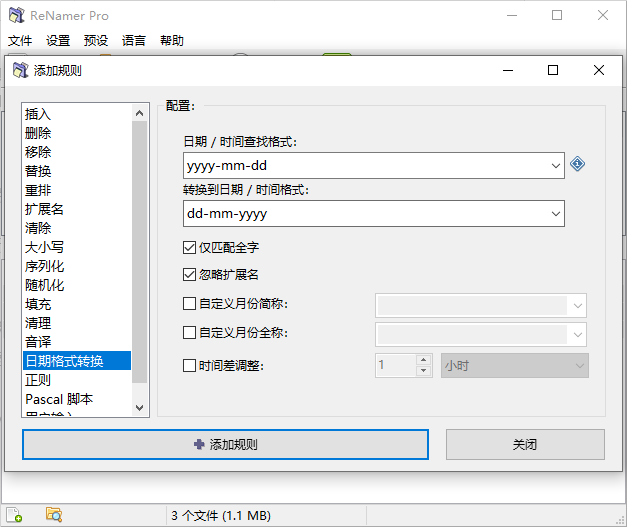Click the folder search icon in status bar
Image resolution: width=627 pixels, height=527 pixels.
pos(54,515)
